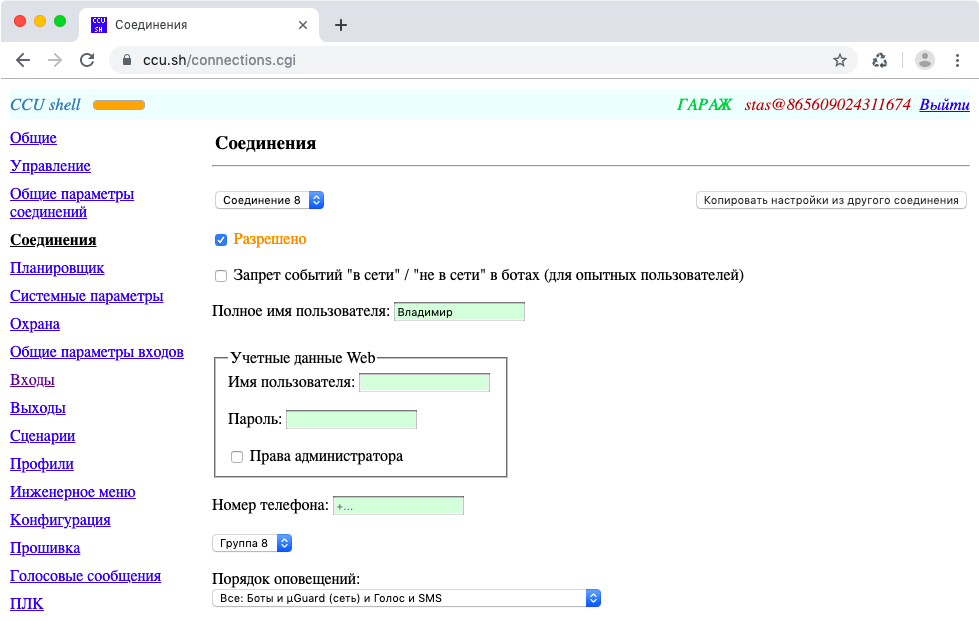
Task: Tick the Права администратора checkbox
Action: (x=237, y=457)
